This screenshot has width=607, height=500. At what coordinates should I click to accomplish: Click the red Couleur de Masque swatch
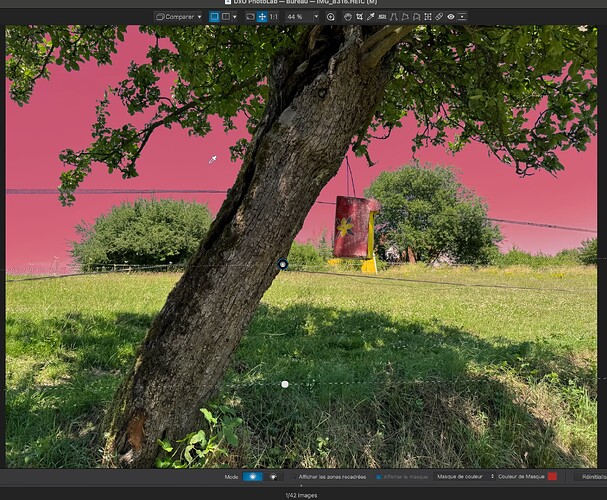click(552, 476)
